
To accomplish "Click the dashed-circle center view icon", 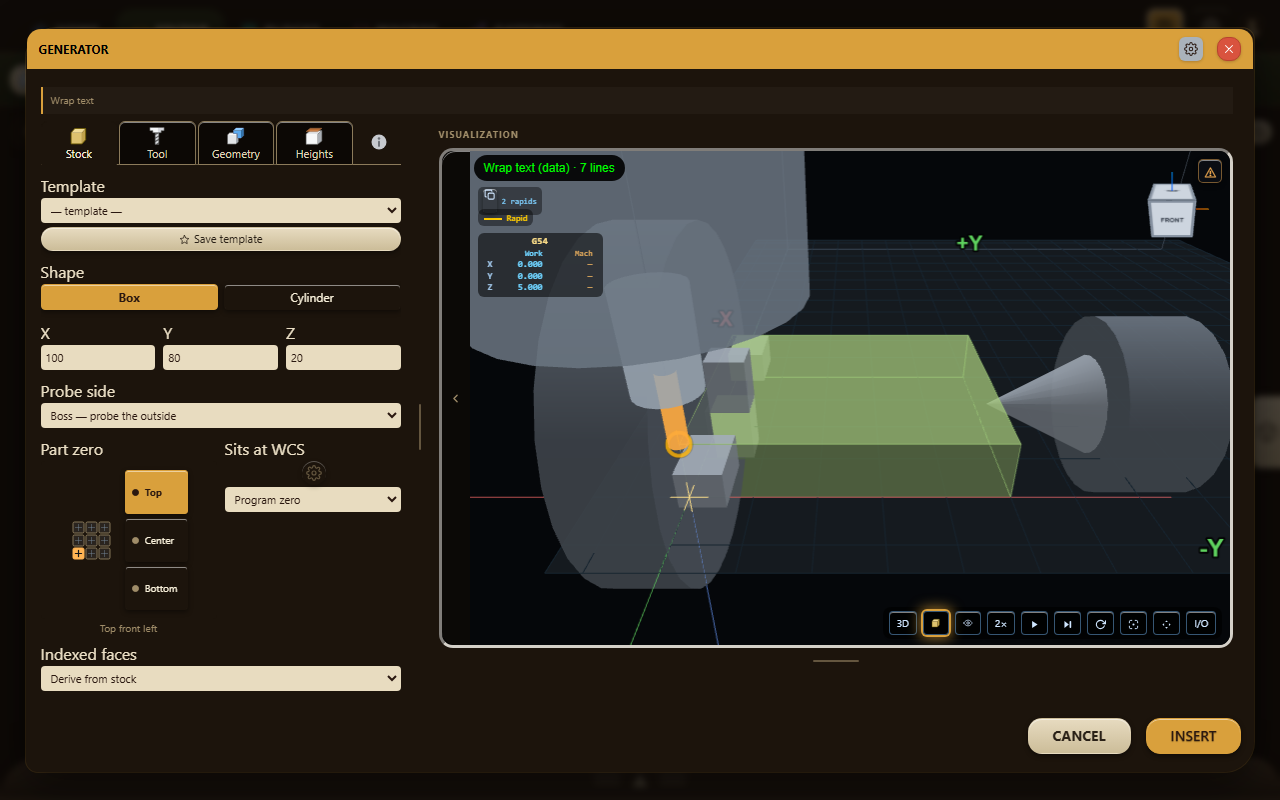I will point(1166,623).
